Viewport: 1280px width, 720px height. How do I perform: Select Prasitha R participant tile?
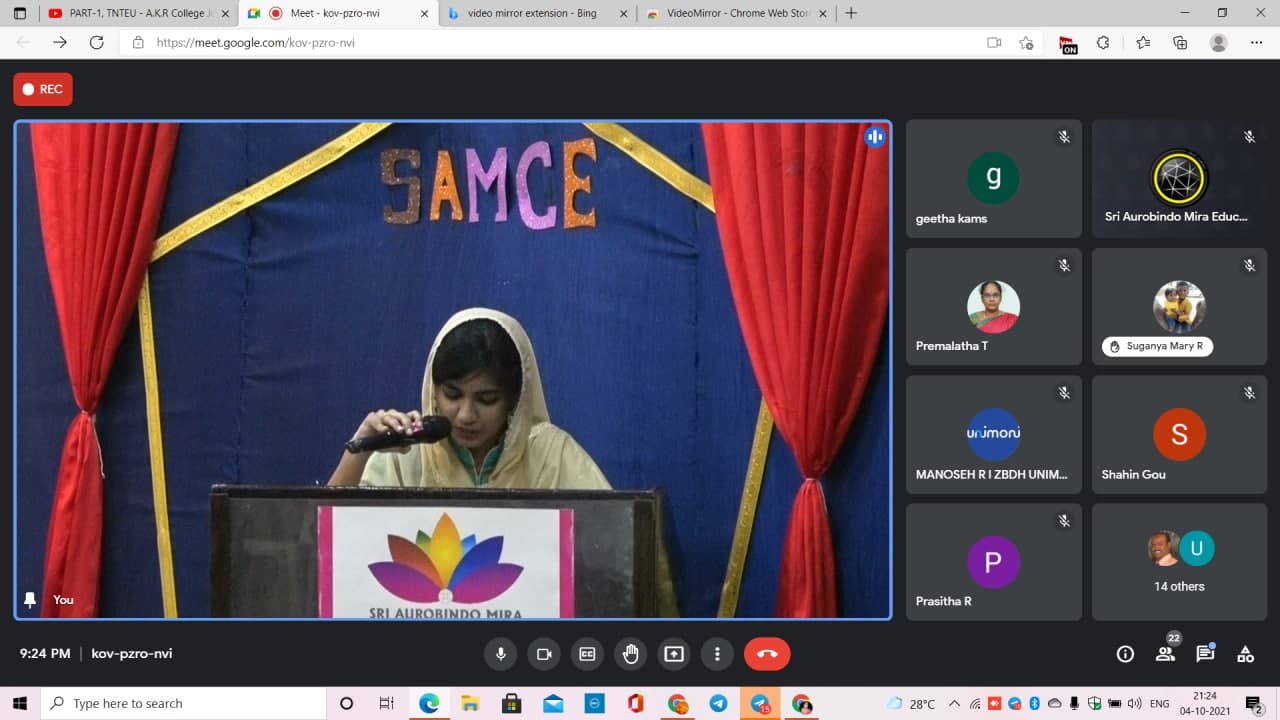994,562
